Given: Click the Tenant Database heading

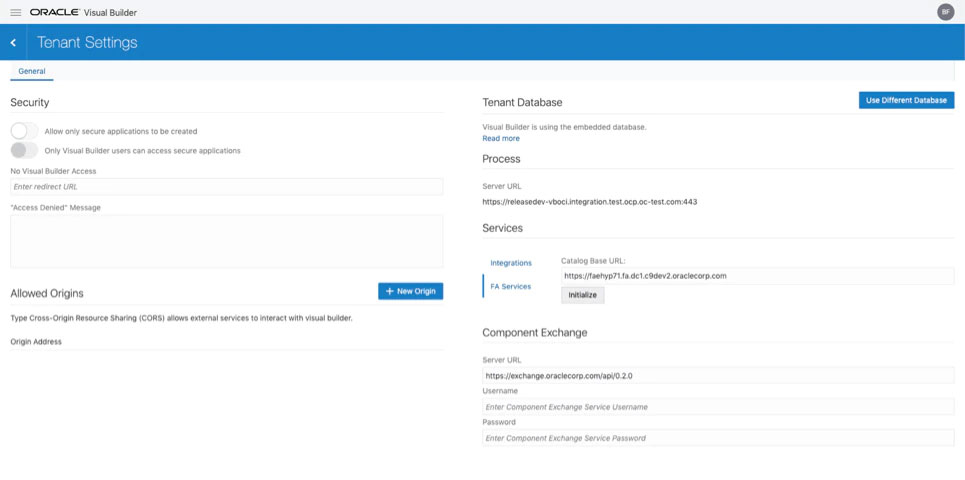Looking at the screenshot, I should click(x=523, y=102).
